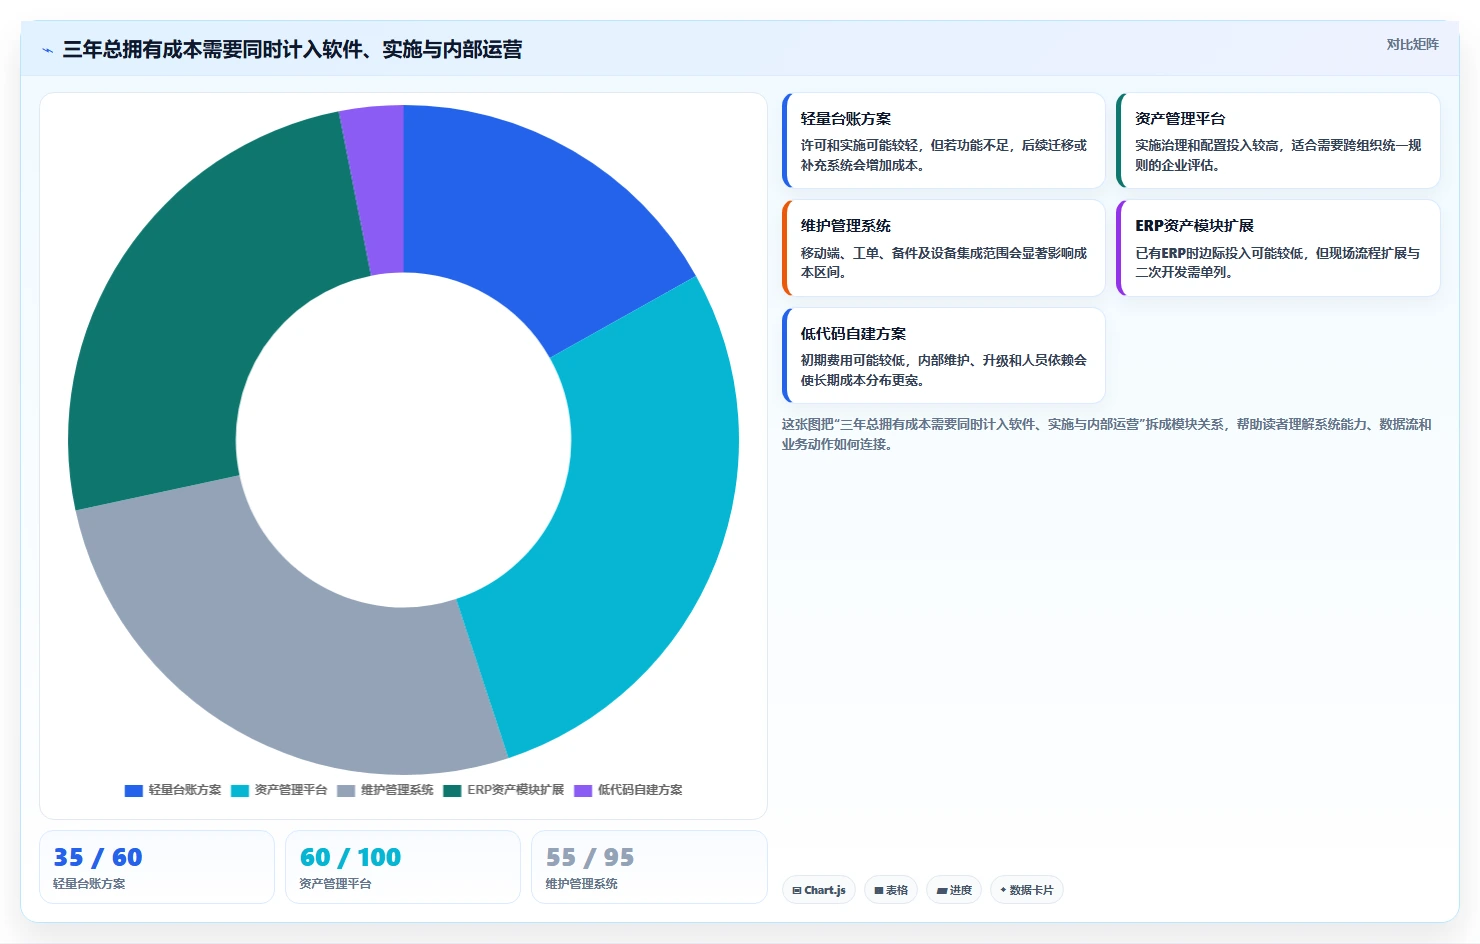This screenshot has height=944, width=1480.
Task: Click ERP资产模块扩展 legend text
Action: (516, 790)
